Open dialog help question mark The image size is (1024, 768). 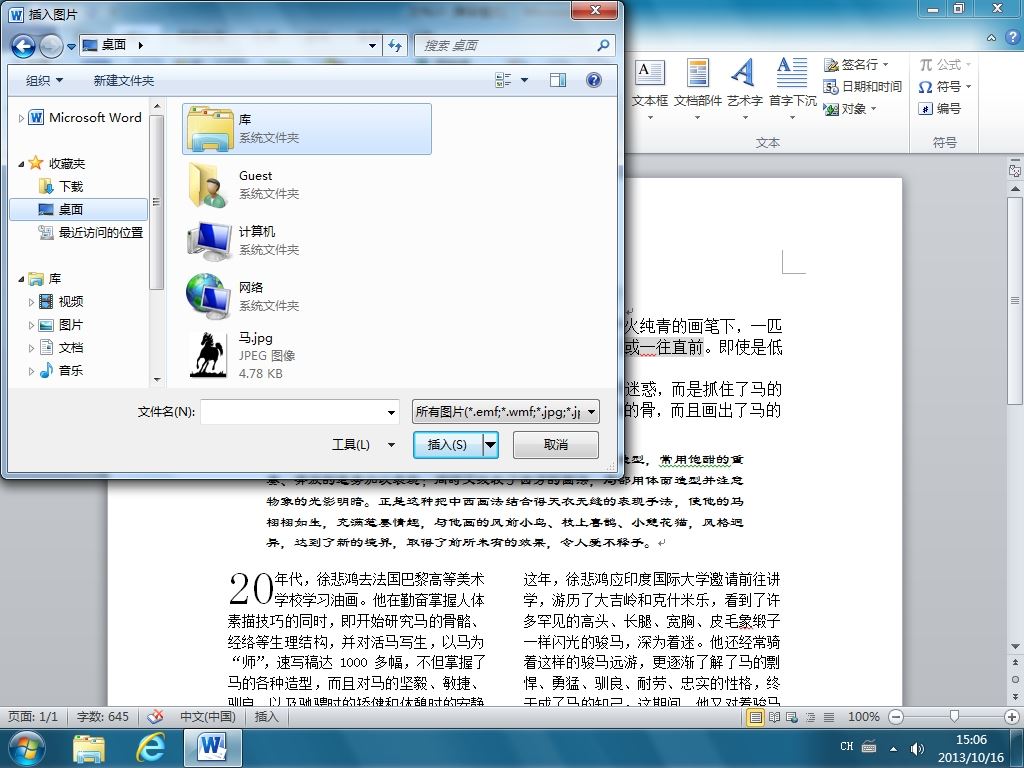click(594, 80)
